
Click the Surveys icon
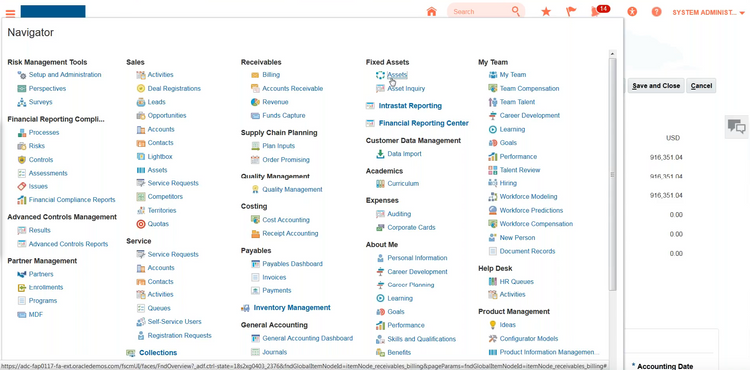coord(22,102)
